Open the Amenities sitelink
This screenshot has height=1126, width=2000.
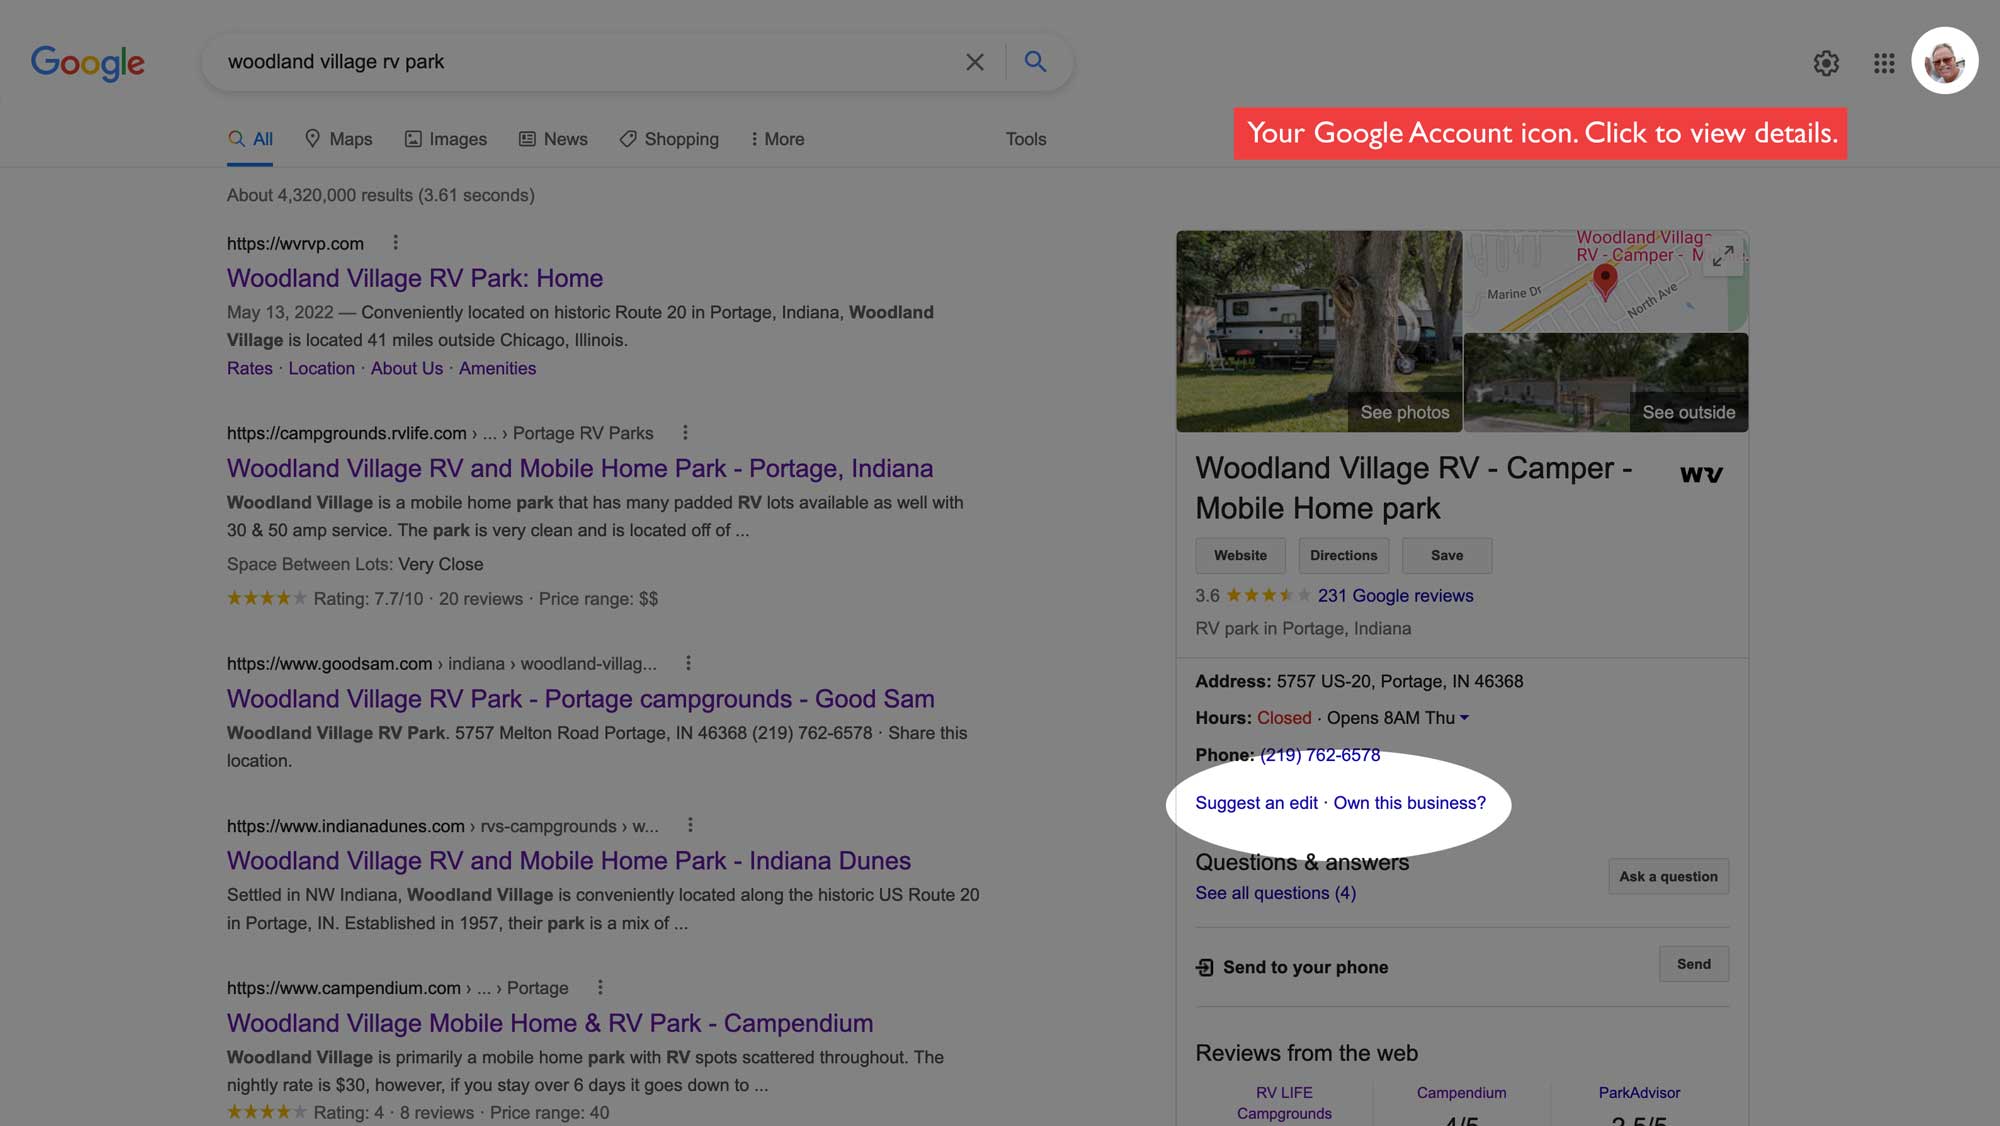(498, 368)
